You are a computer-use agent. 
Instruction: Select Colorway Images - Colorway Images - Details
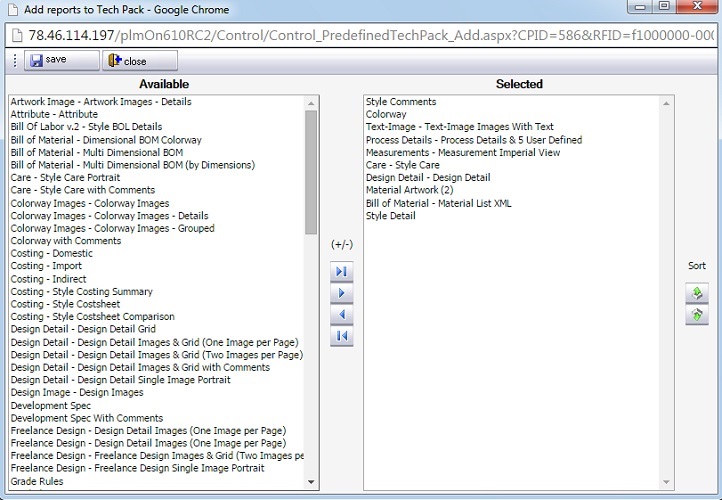[109, 215]
